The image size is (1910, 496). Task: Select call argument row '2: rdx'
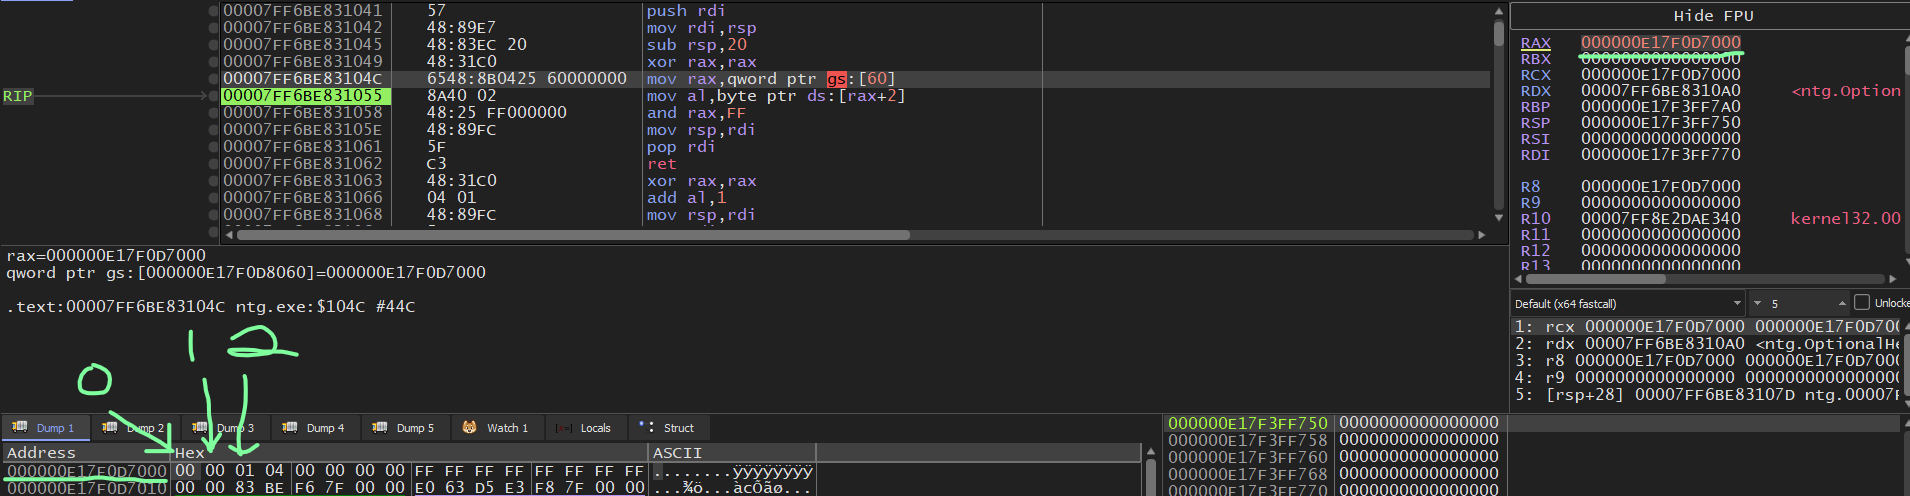tap(1706, 344)
